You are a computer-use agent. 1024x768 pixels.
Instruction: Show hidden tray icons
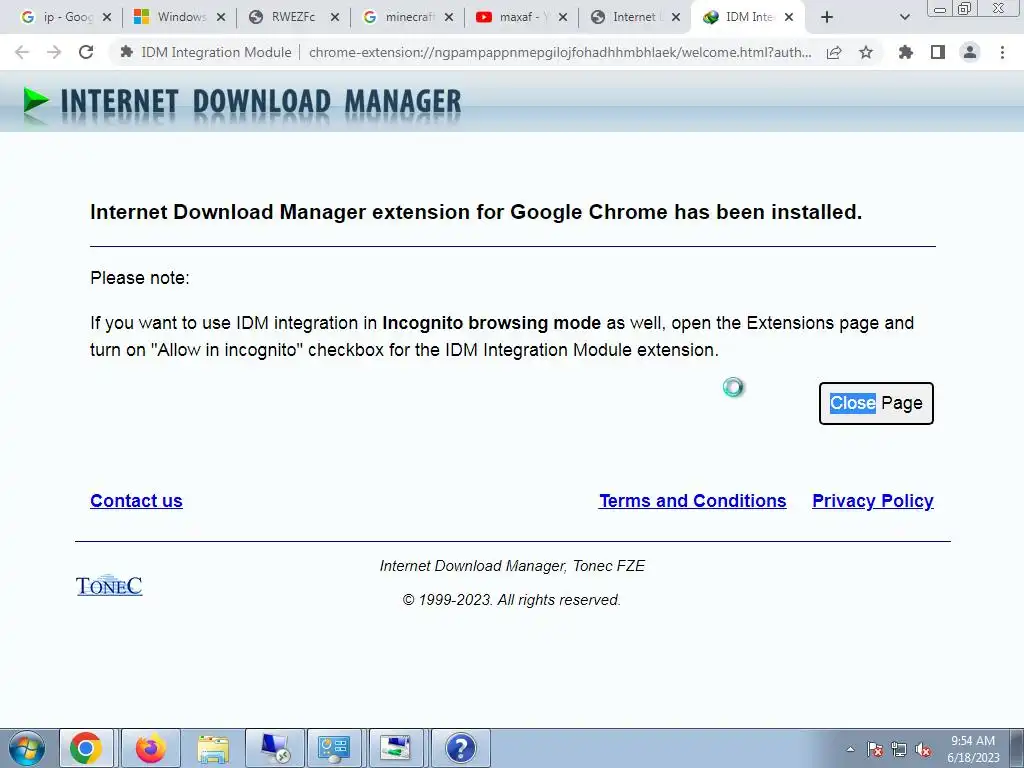coord(850,749)
